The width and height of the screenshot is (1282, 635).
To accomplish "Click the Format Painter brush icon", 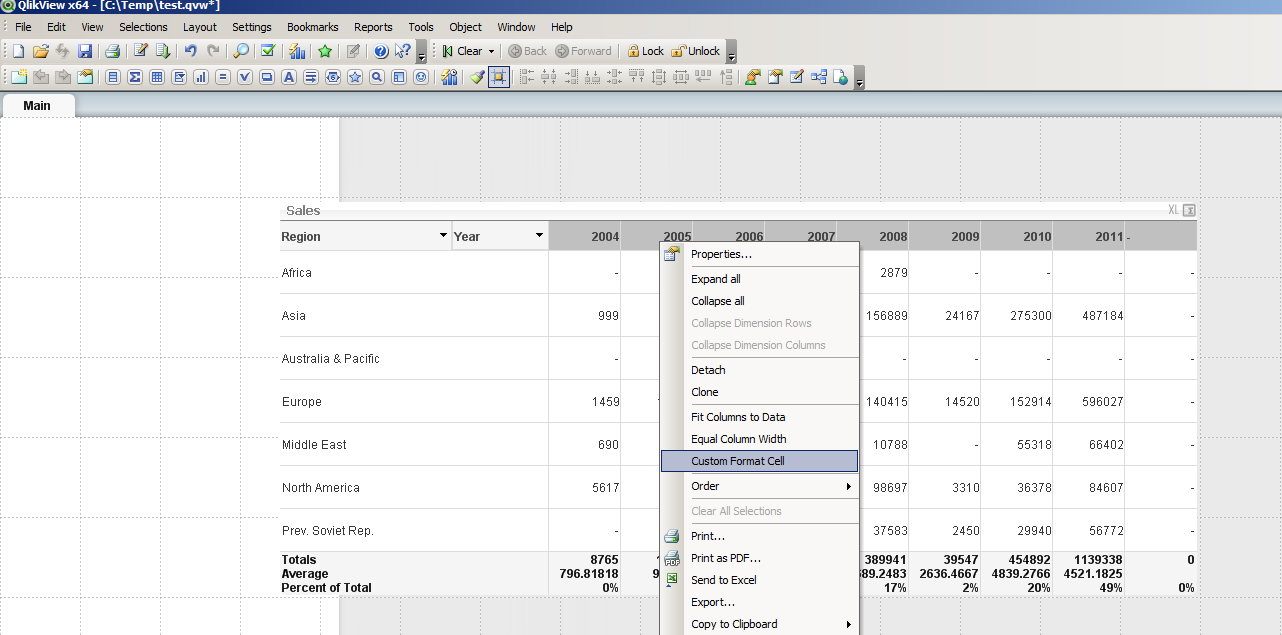I will 477,77.
